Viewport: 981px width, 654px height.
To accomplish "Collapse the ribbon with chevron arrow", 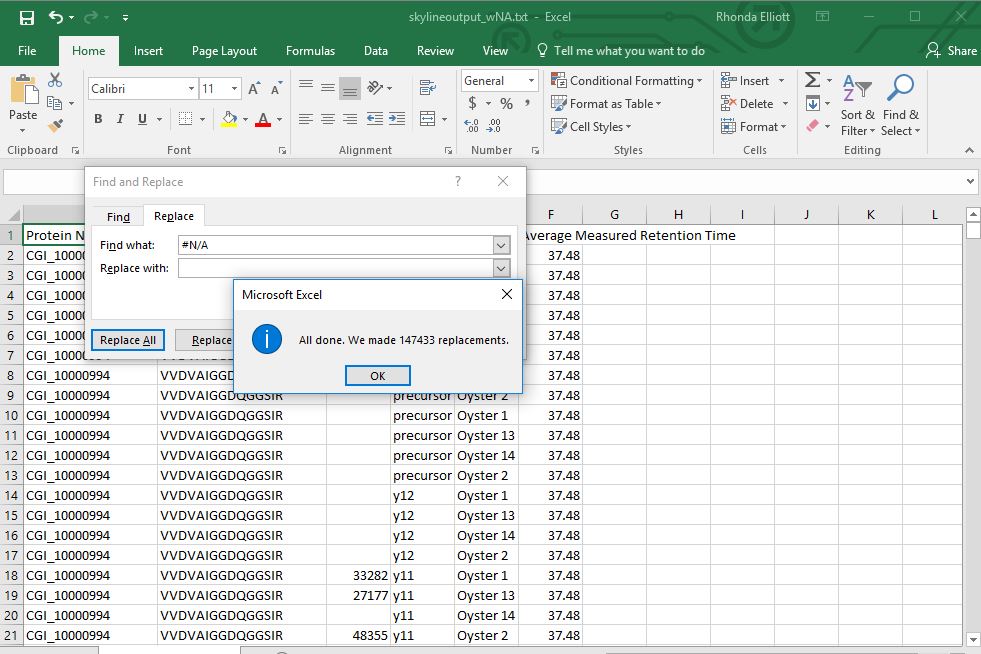I will [x=969, y=150].
